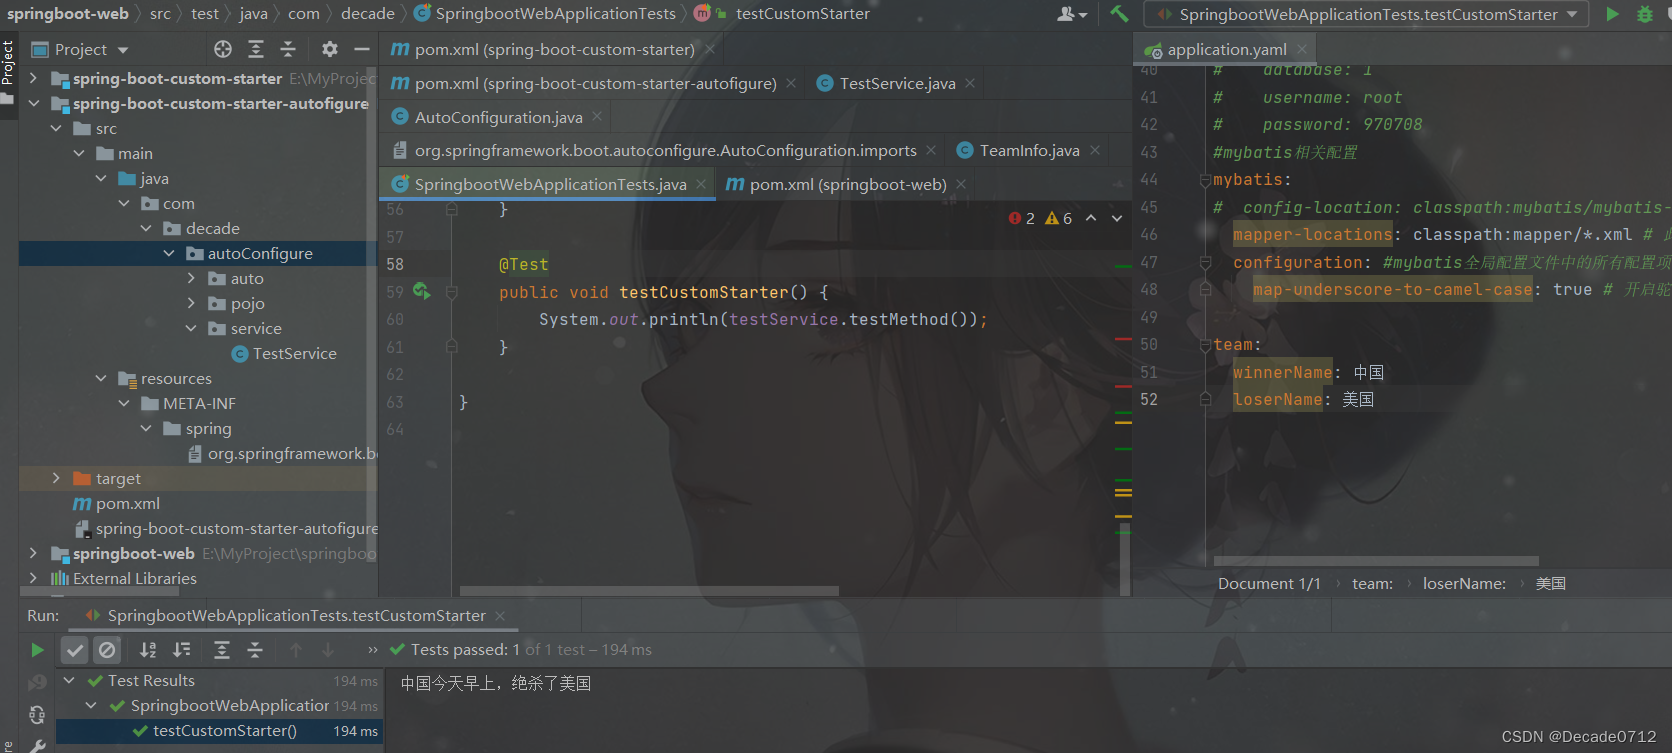
Task: Collapse all nodes in Project tree
Action: pyautogui.click(x=288, y=49)
